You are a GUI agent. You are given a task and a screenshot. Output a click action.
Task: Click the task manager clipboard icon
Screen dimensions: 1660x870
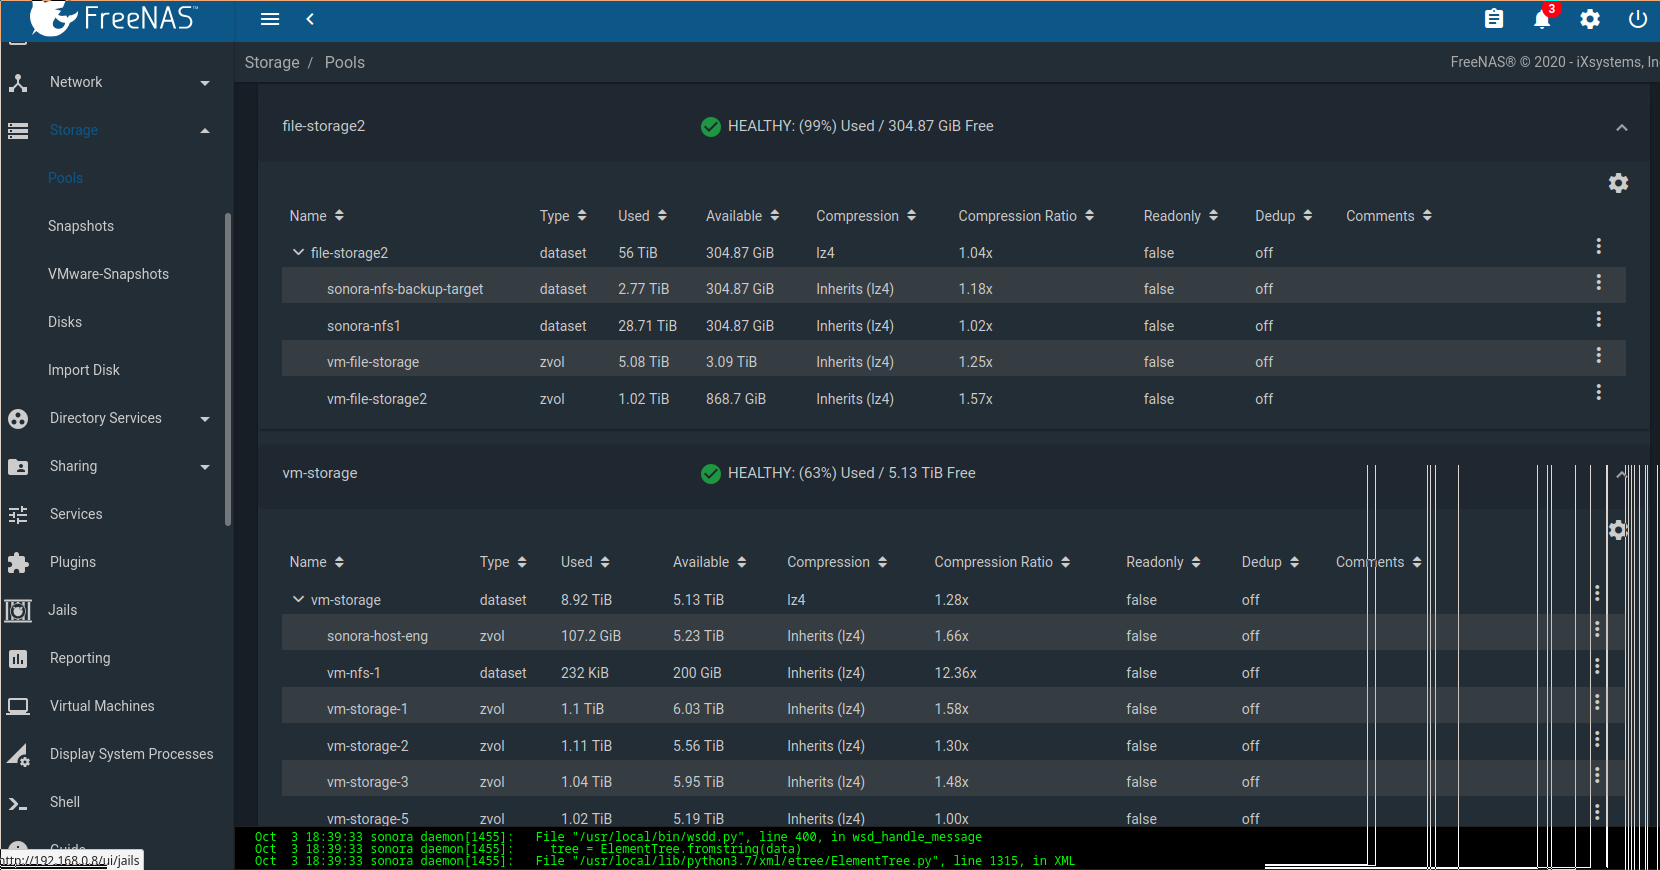[1493, 19]
